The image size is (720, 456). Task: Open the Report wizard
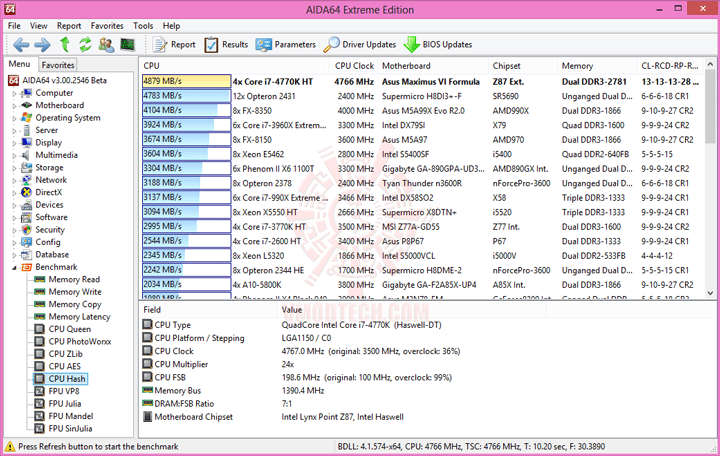(x=174, y=45)
